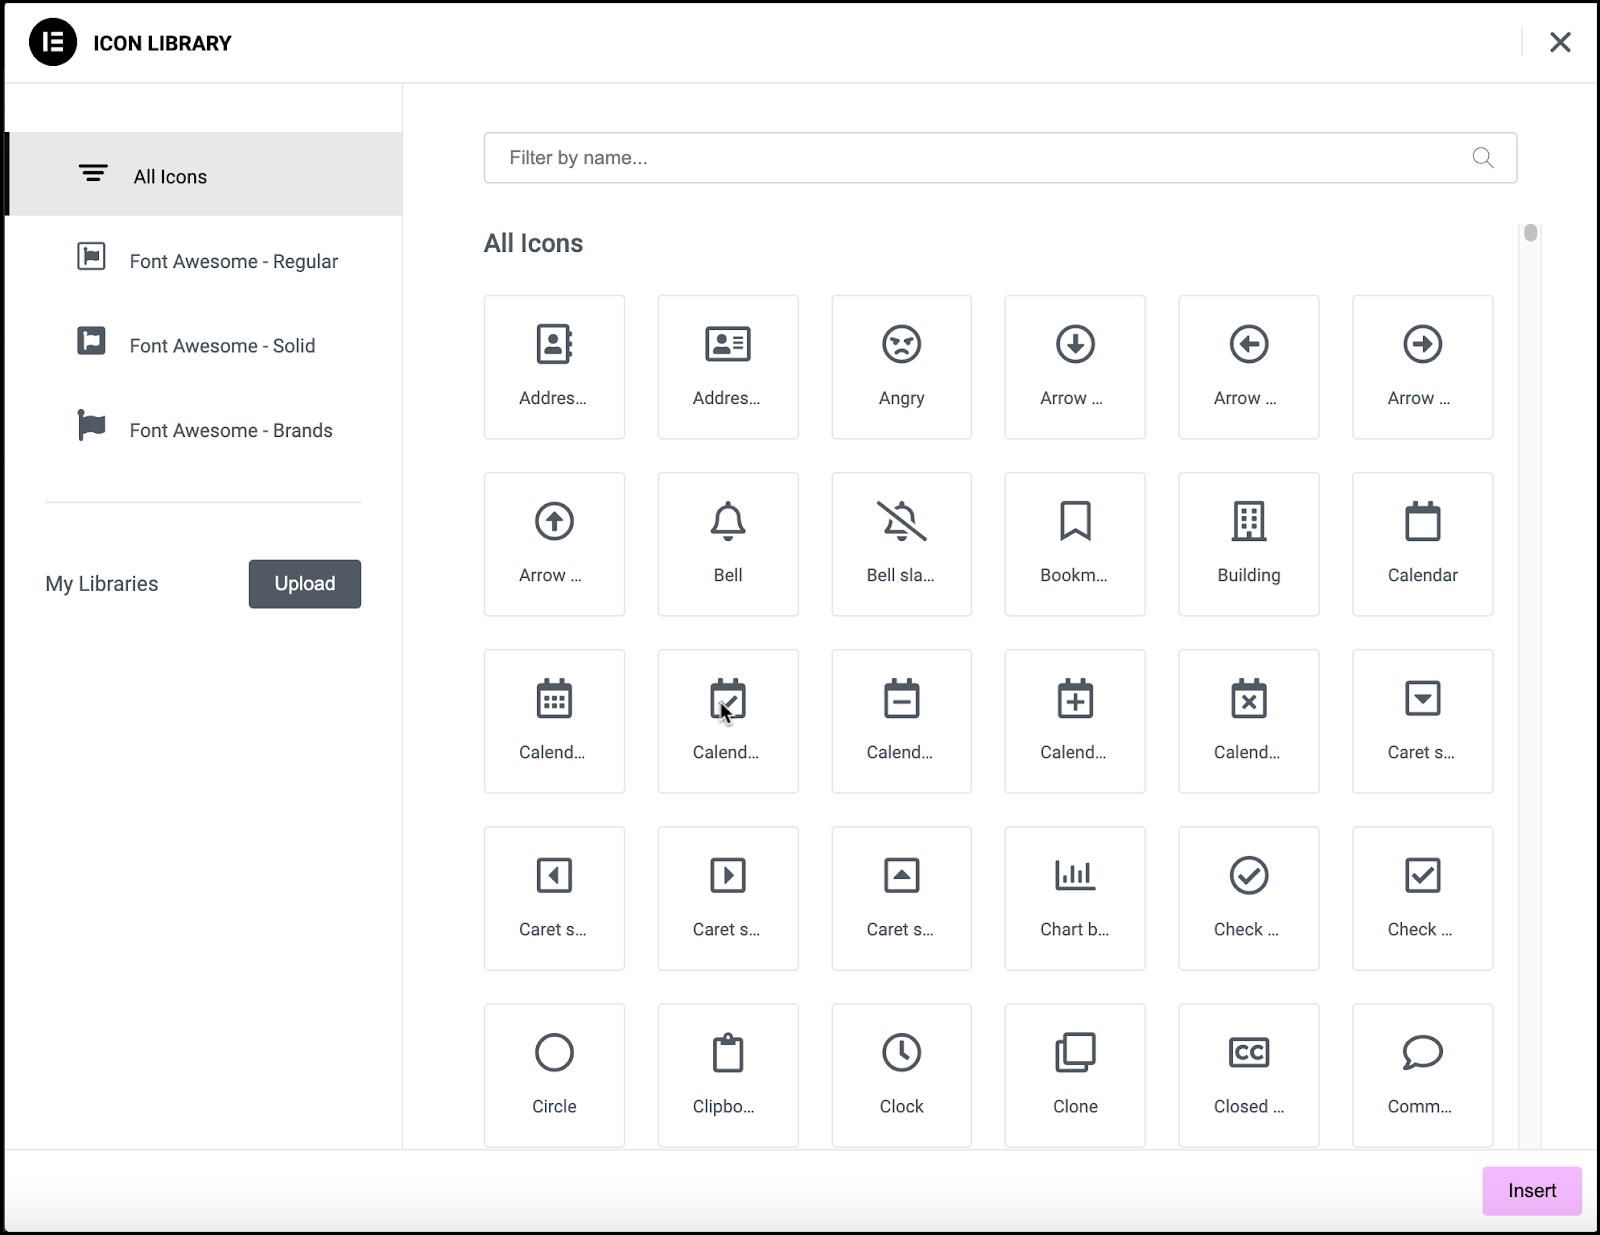Choose the caret square right icon
1600x1235 pixels.
click(x=728, y=898)
